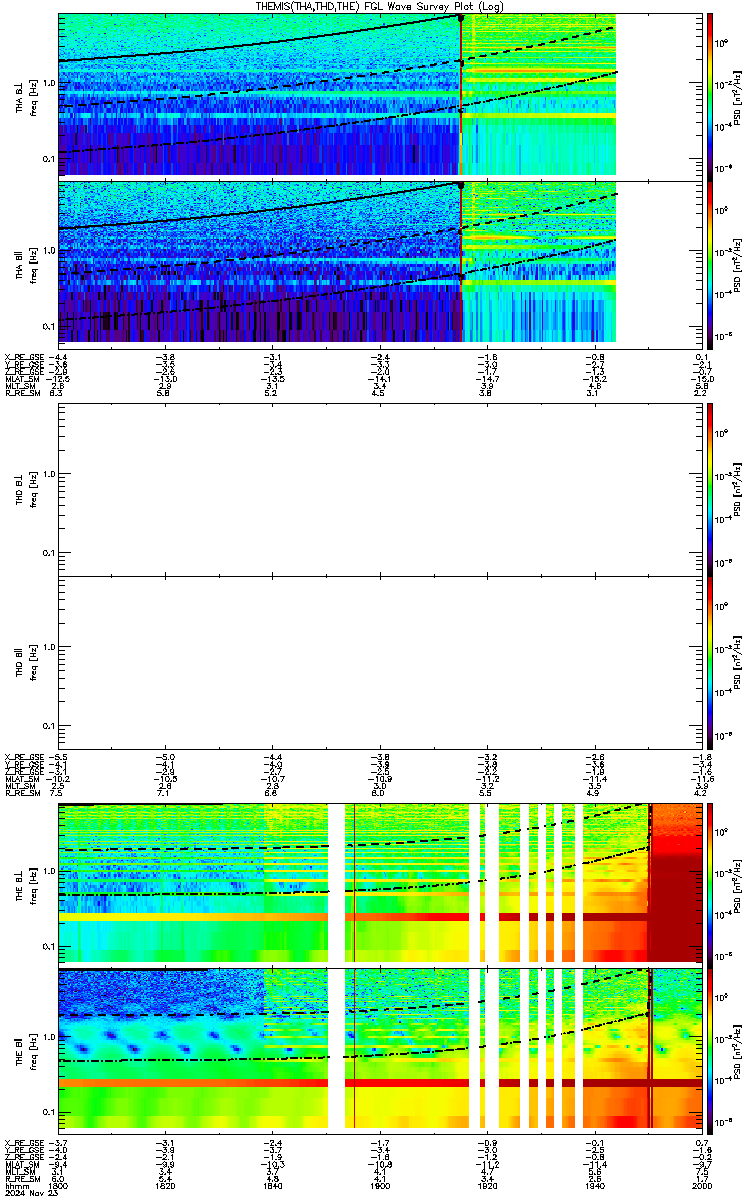Click the '0.1' frequency tick of THE B|| panel
This screenshot has height=1200, width=750.
pyautogui.click(x=49, y=1113)
